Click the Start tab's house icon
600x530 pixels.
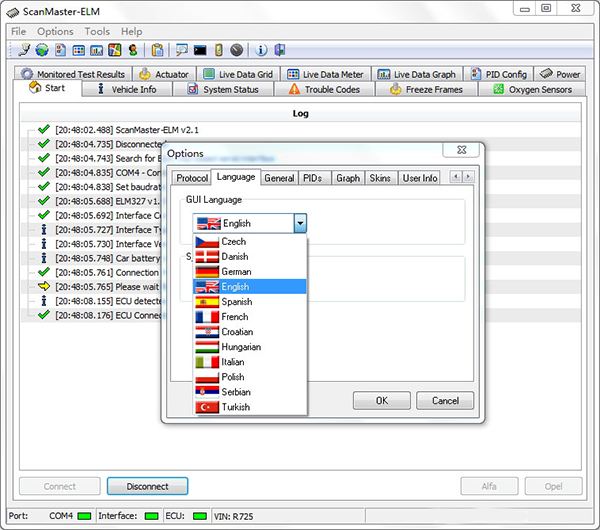(35, 87)
